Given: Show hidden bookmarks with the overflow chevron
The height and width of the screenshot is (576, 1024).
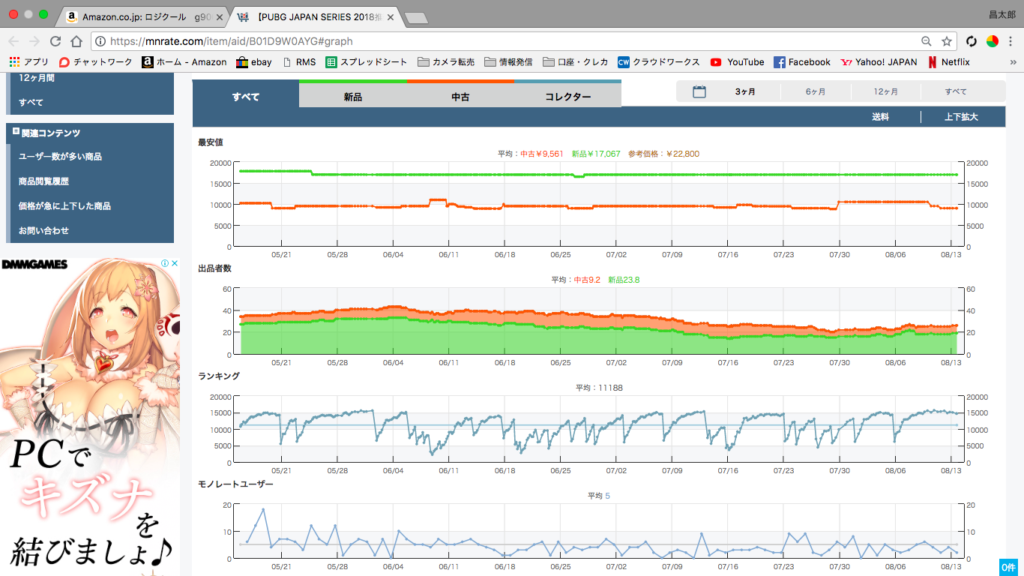Looking at the screenshot, I should point(1013,62).
